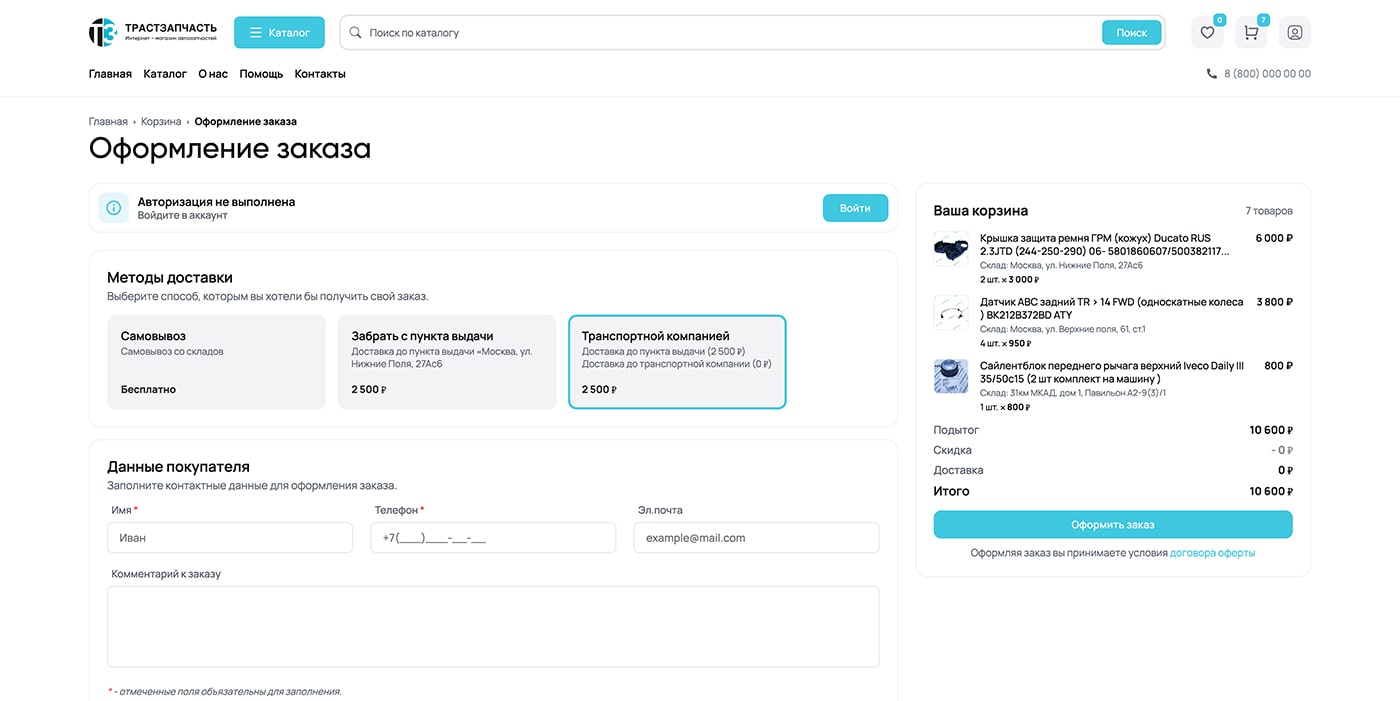Open the timing belt cover product thumbnail

tap(950, 249)
